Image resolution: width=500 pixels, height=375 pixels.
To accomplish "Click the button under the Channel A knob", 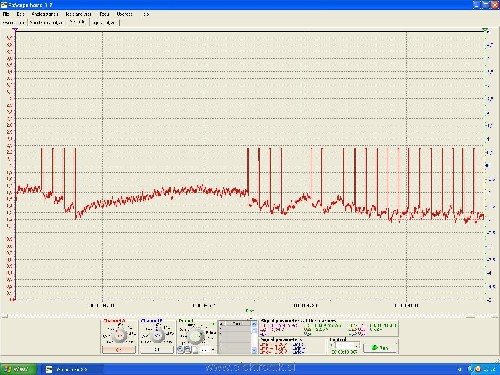I will click(x=119, y=349).
